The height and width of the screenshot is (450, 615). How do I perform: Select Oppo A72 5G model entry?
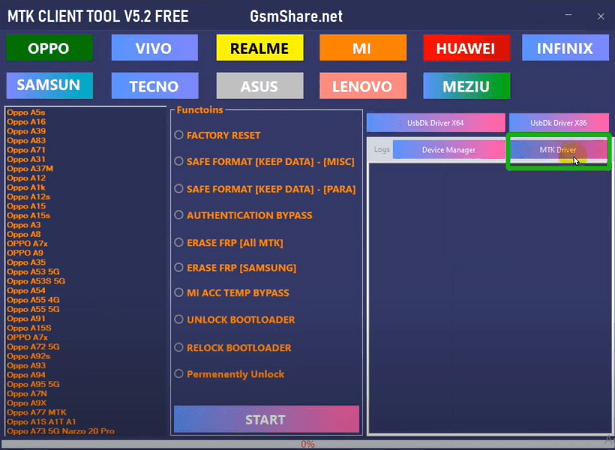coord(33,347)
